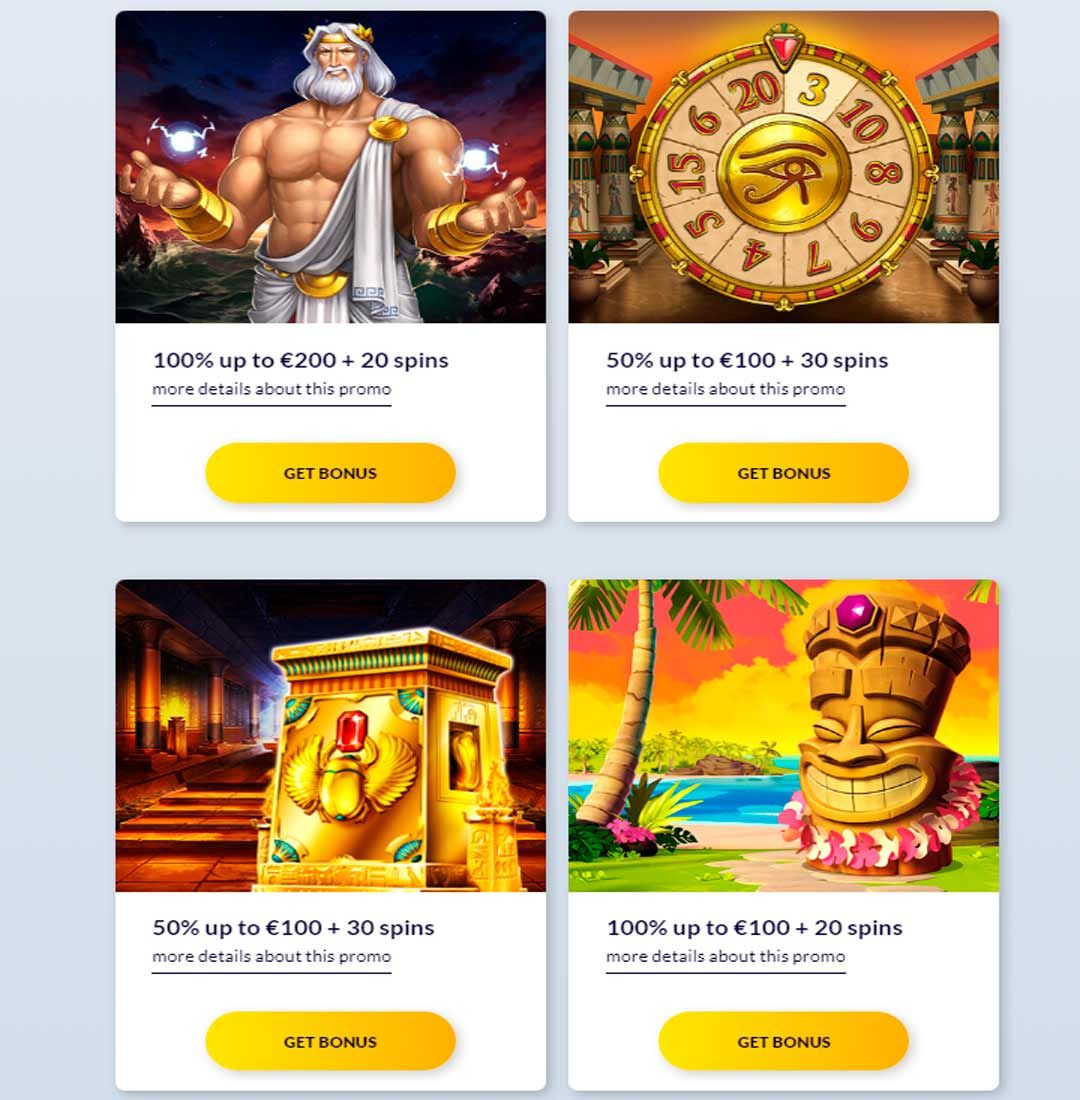
Task: Open the tropical tiki promo image
Action: pyautogui.click(x=783, y=735)
